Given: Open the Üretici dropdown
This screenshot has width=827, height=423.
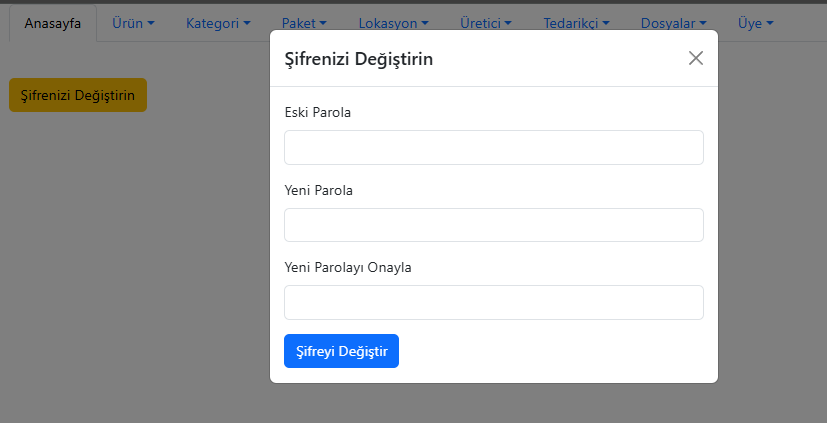Looking at the screenshot, I should click(486, 22).
